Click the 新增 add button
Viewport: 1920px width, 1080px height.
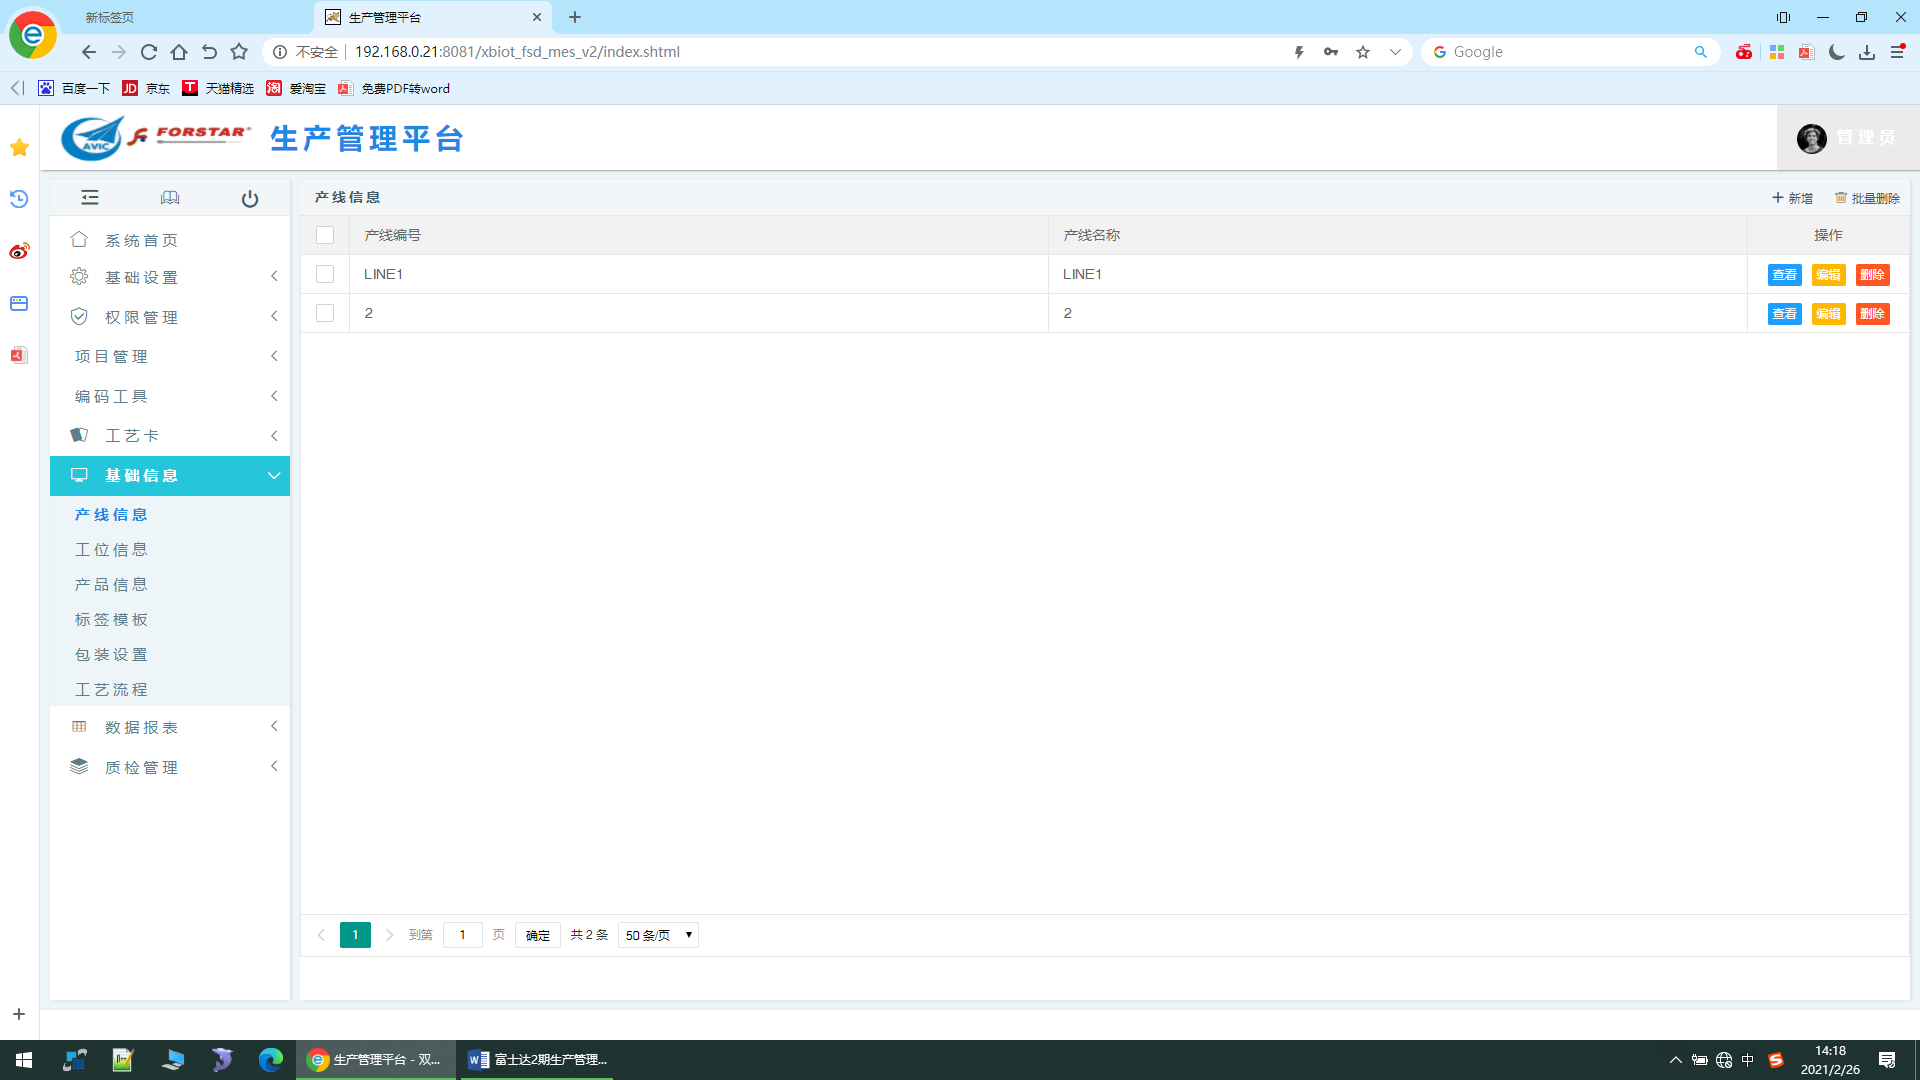1792,198
